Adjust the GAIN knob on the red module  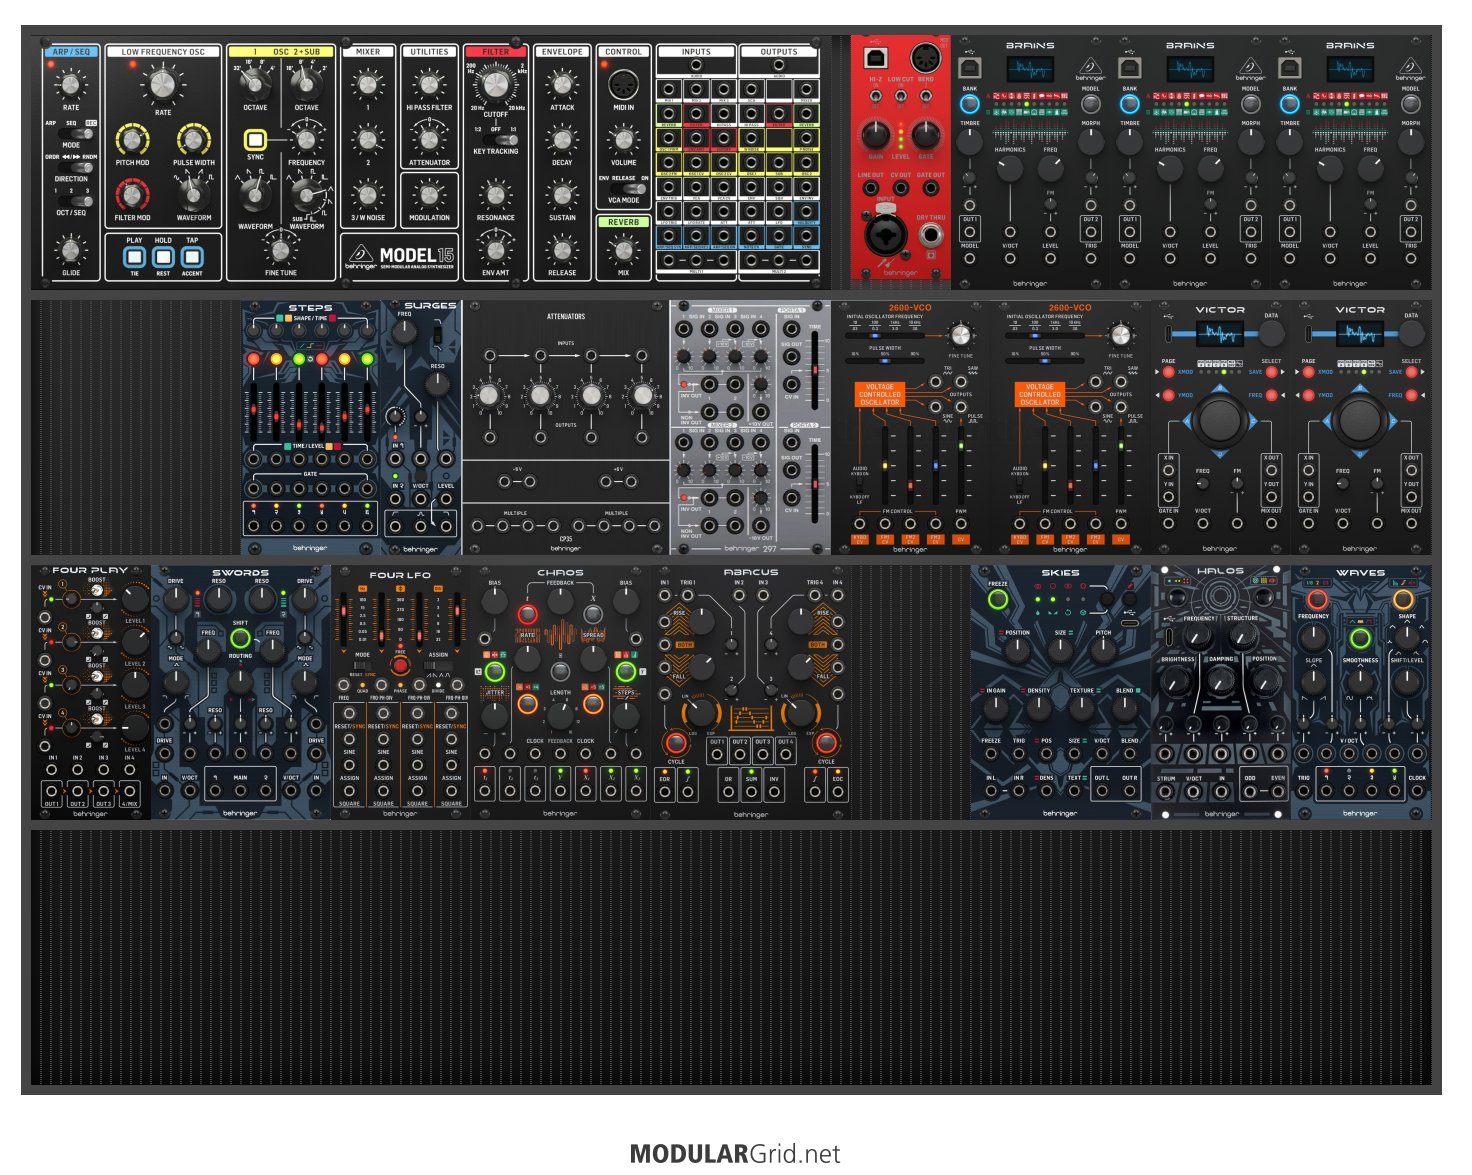pyautogui.click(x=874, y=133)
